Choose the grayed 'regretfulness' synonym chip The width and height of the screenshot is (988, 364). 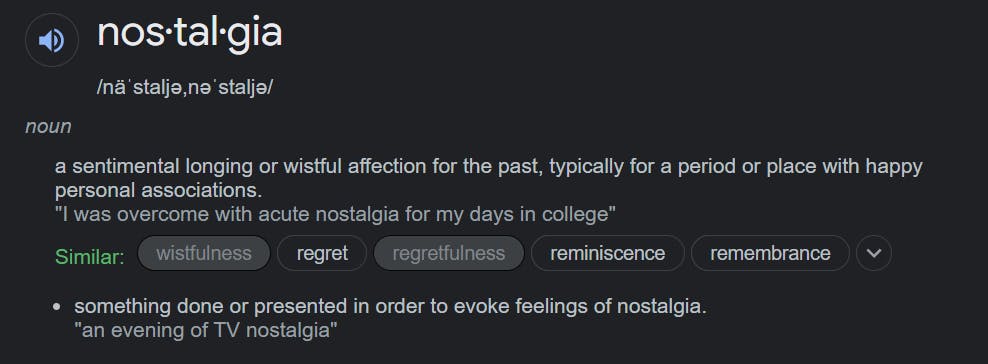(449, 253)
